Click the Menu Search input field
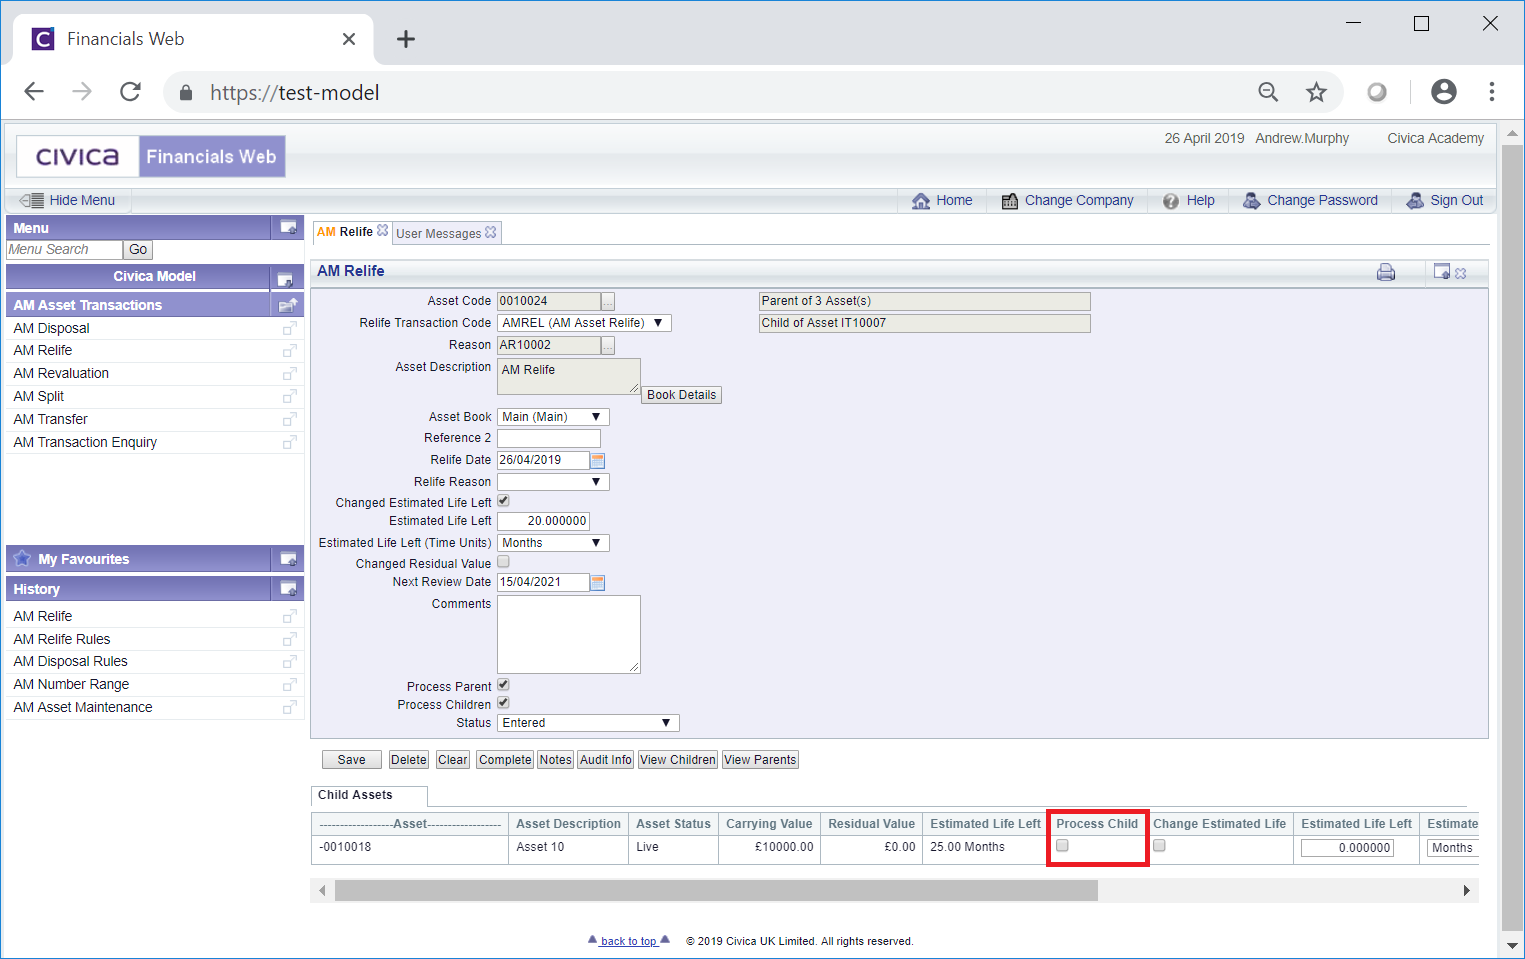 coord(64,250)
